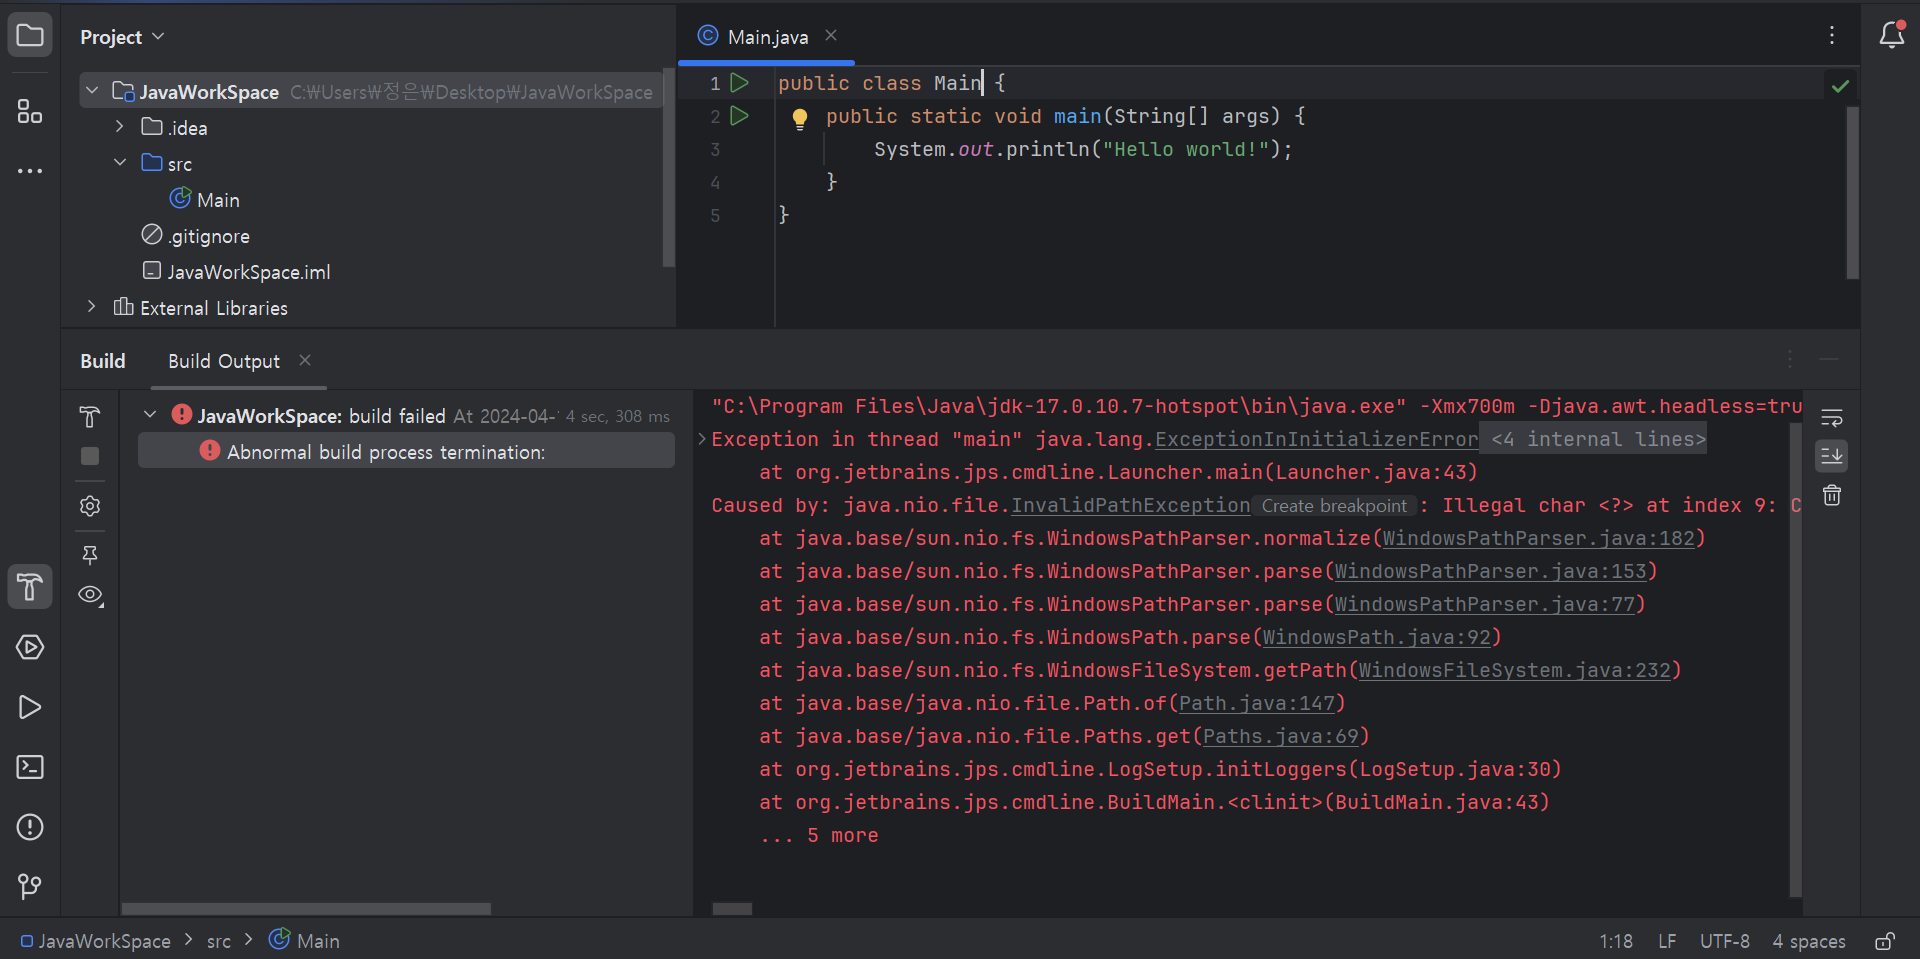Open Paths.java:69 link

click(1281, 736)
